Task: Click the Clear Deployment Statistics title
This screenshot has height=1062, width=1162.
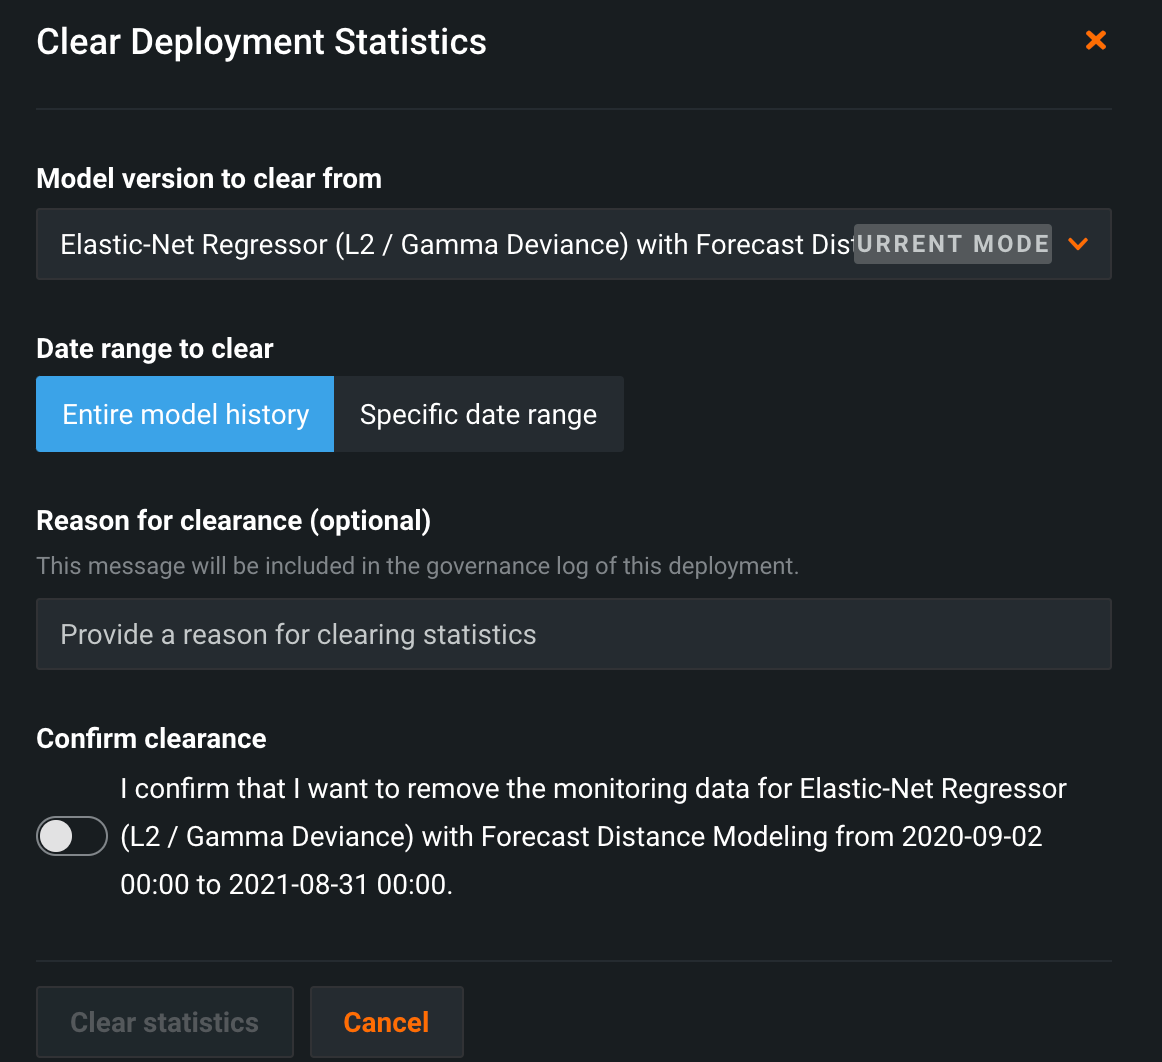Action: click(x=261, y=42)
